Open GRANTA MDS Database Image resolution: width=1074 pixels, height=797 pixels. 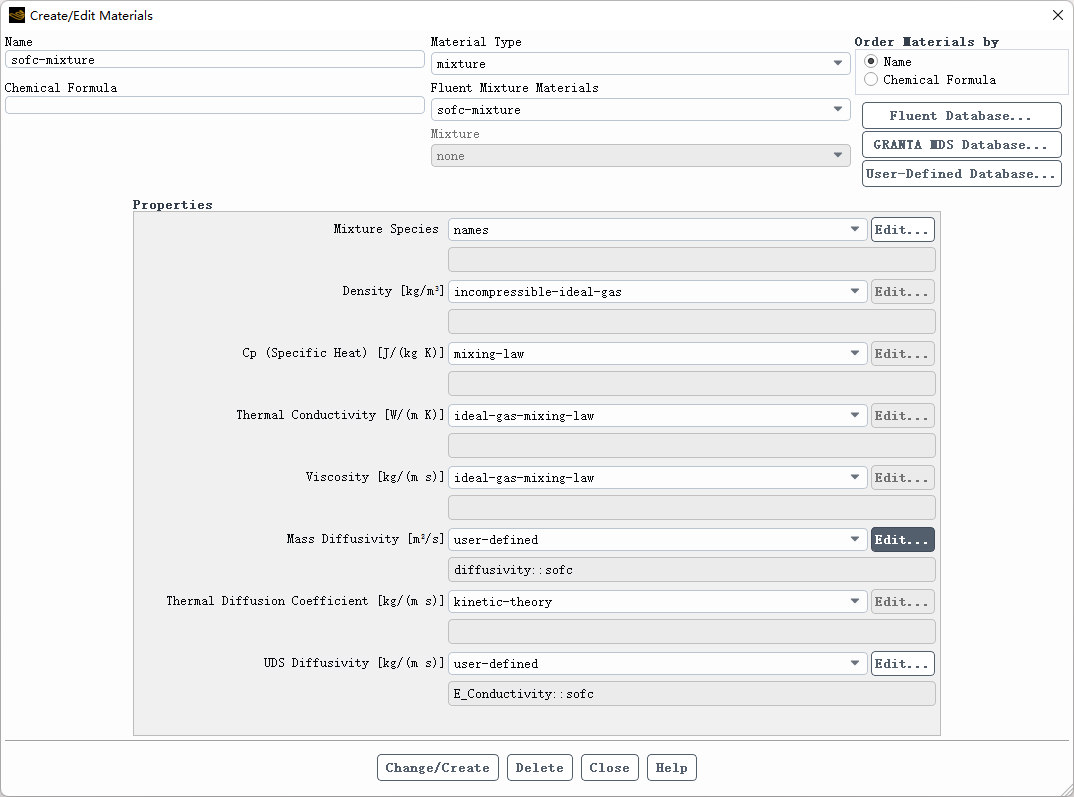(960, 145)
